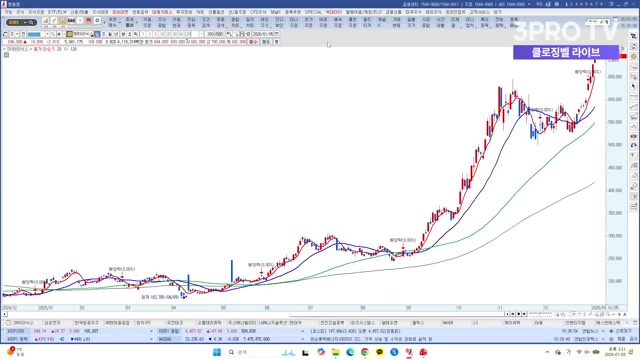Click the yellow lock icon in the top toolbar

click(62, 20)
